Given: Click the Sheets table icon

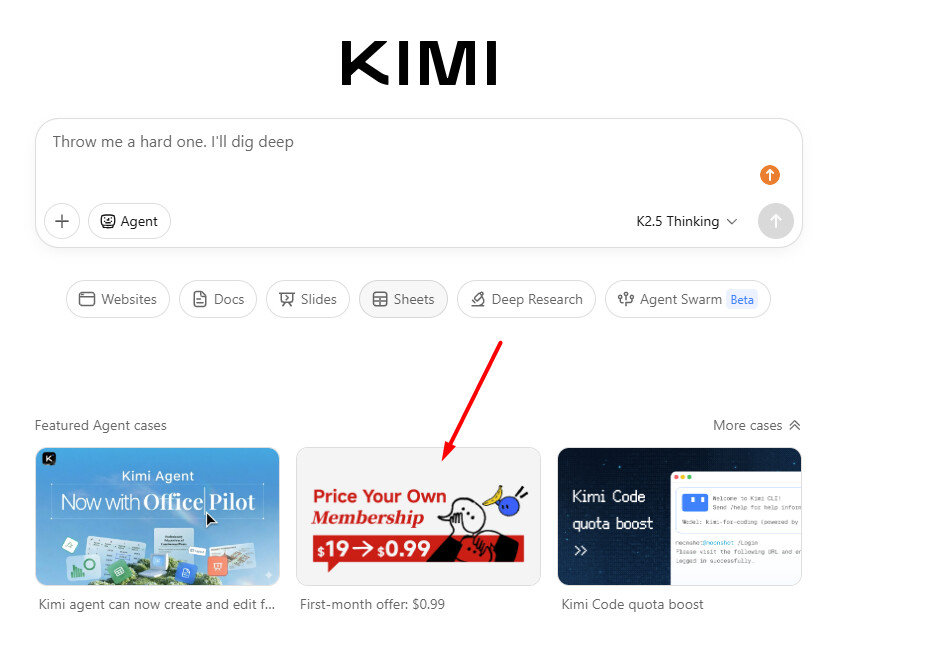Looking at the screenshot, I should pos(380,299).
